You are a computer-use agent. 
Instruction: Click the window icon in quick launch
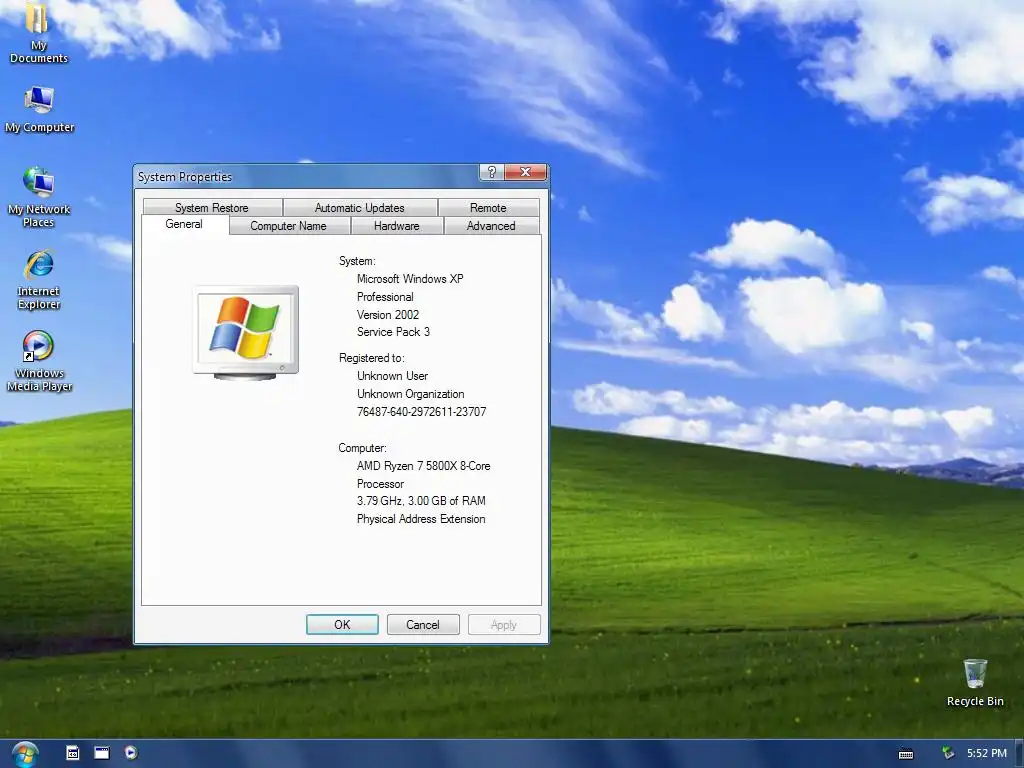pyautogui.click(x=102, y=753)
